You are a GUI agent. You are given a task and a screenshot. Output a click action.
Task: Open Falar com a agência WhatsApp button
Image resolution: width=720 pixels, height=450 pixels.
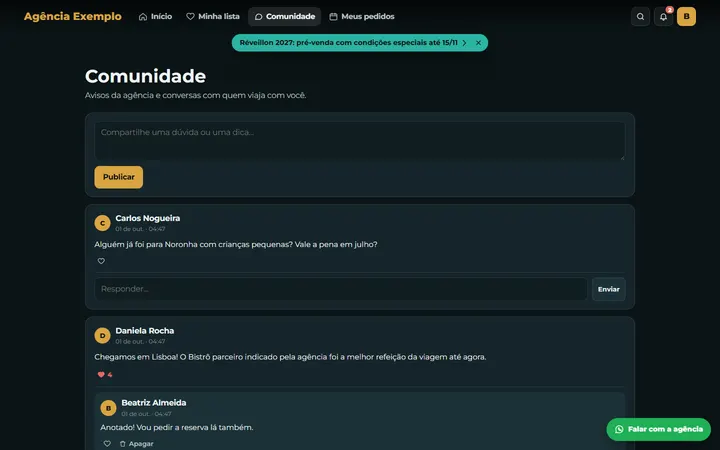[x=658, y=429]
